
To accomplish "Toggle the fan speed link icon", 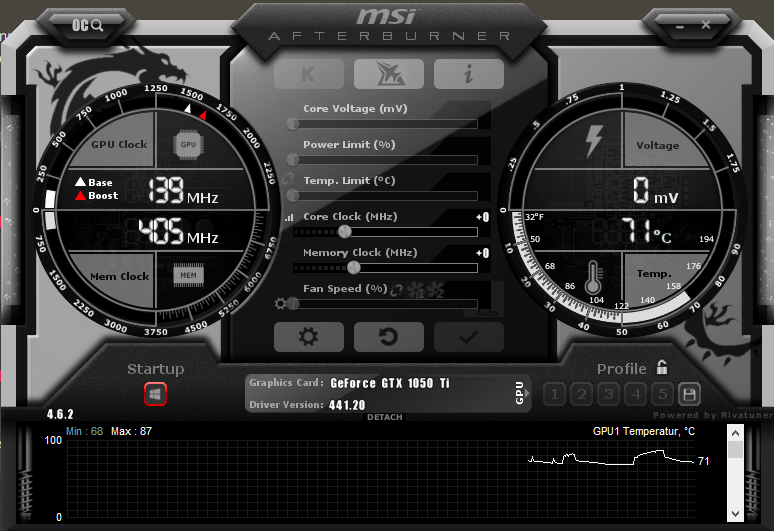I will (396, 290).
